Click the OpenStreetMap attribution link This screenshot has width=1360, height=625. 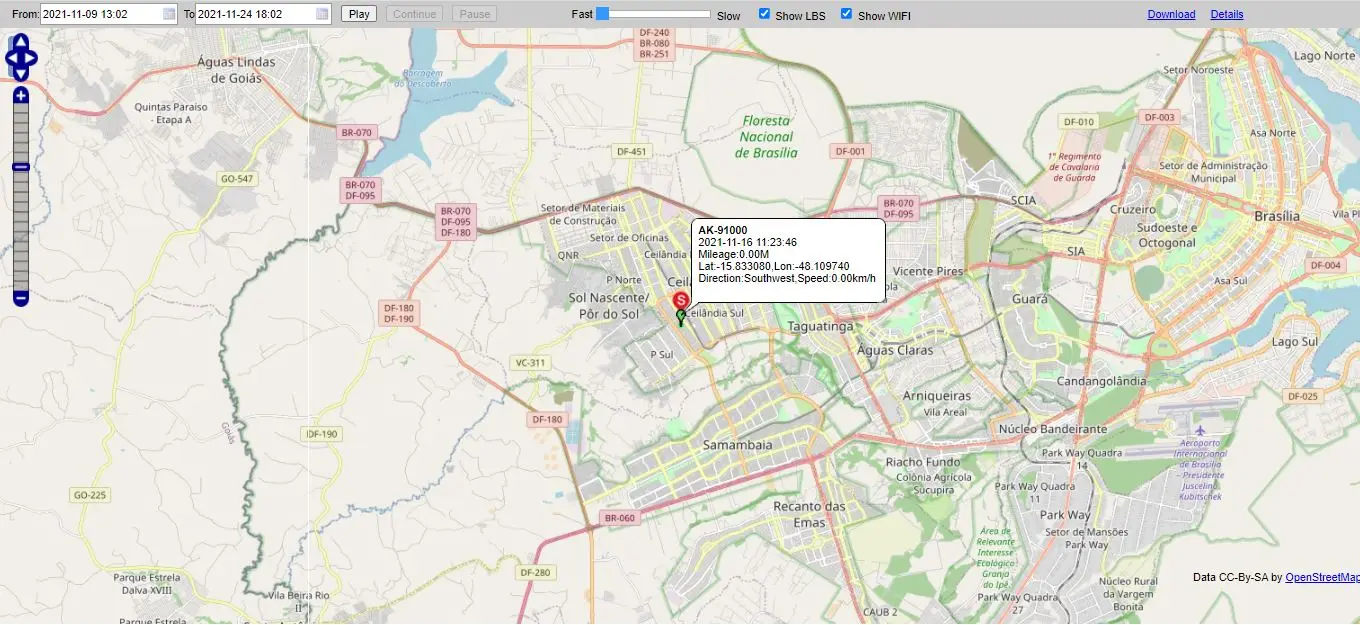[1321, 577]
